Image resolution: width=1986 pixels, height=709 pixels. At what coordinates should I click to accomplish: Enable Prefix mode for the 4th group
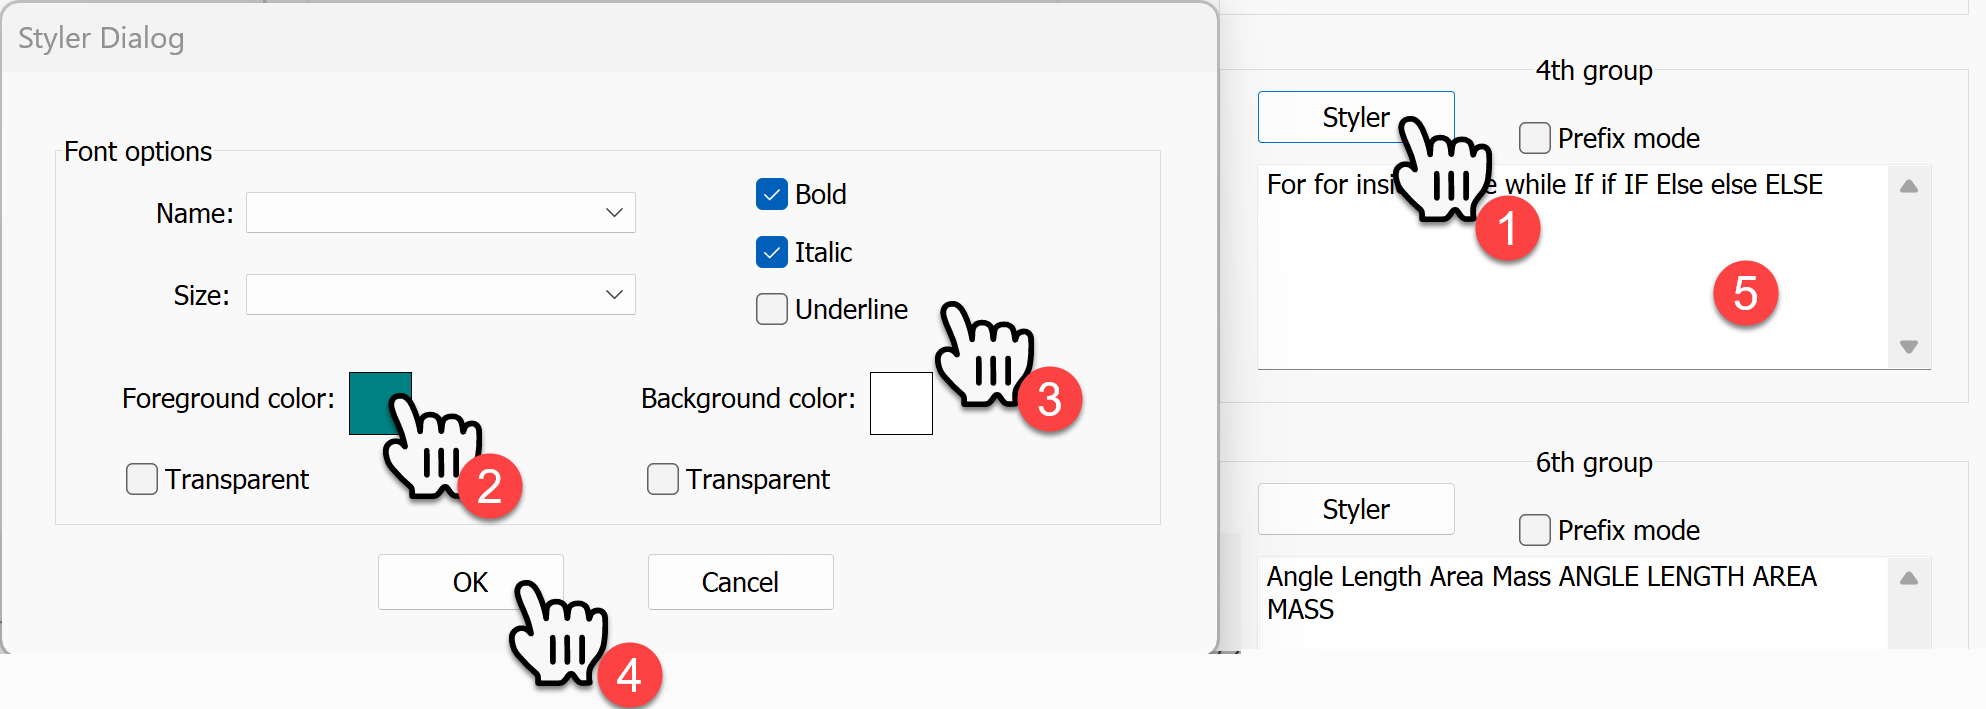coord(1533,137)
